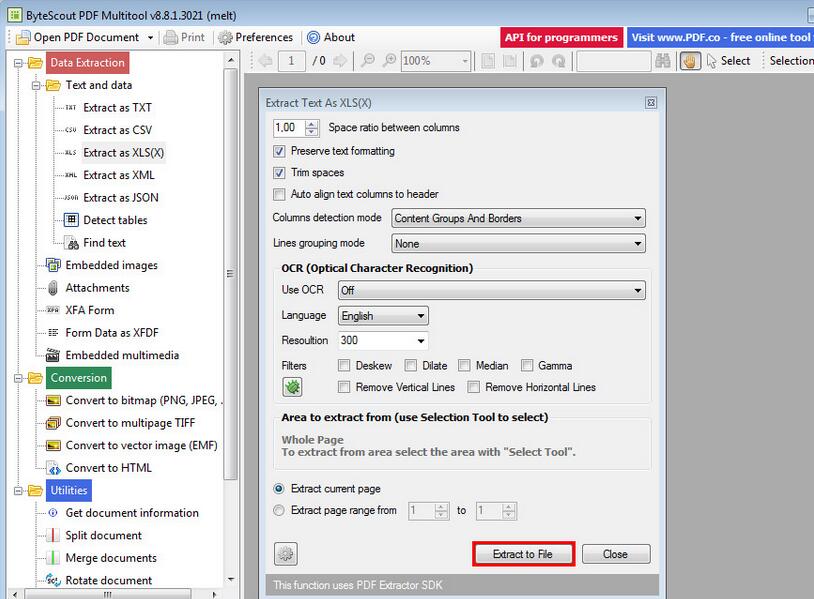Enable Auto align text columns to header
This screenshot has height=599, width=814.
click(279, 194)
